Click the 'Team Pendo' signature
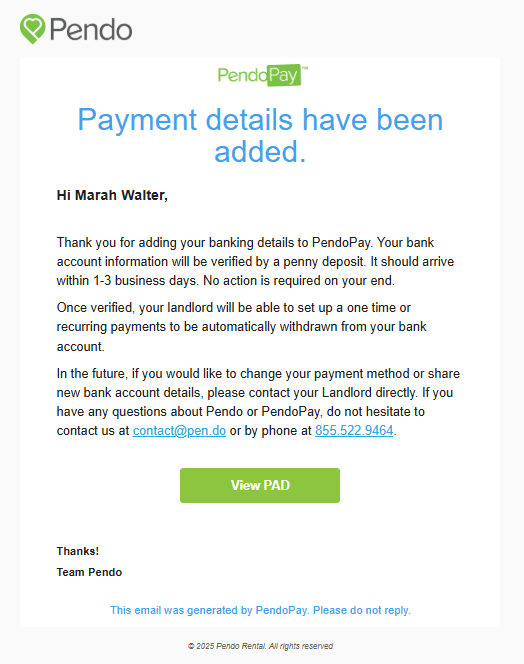524x664 pixels. coord(89,573)
